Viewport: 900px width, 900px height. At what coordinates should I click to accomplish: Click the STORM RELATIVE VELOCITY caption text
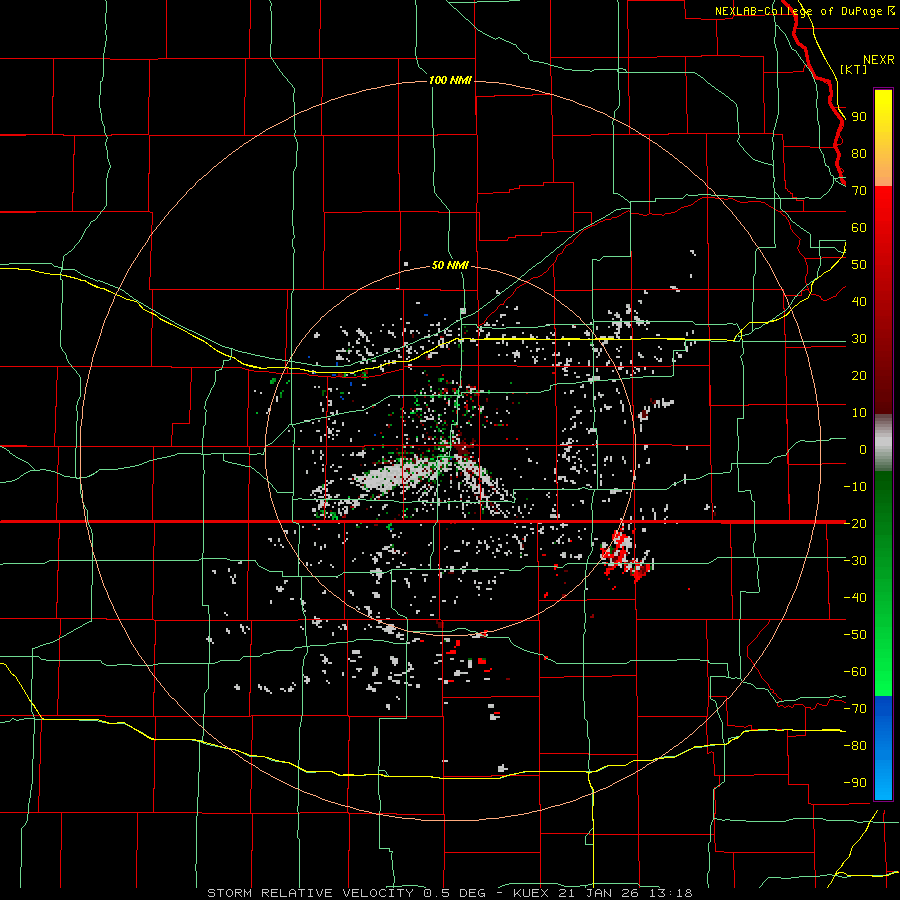point(310,893)
